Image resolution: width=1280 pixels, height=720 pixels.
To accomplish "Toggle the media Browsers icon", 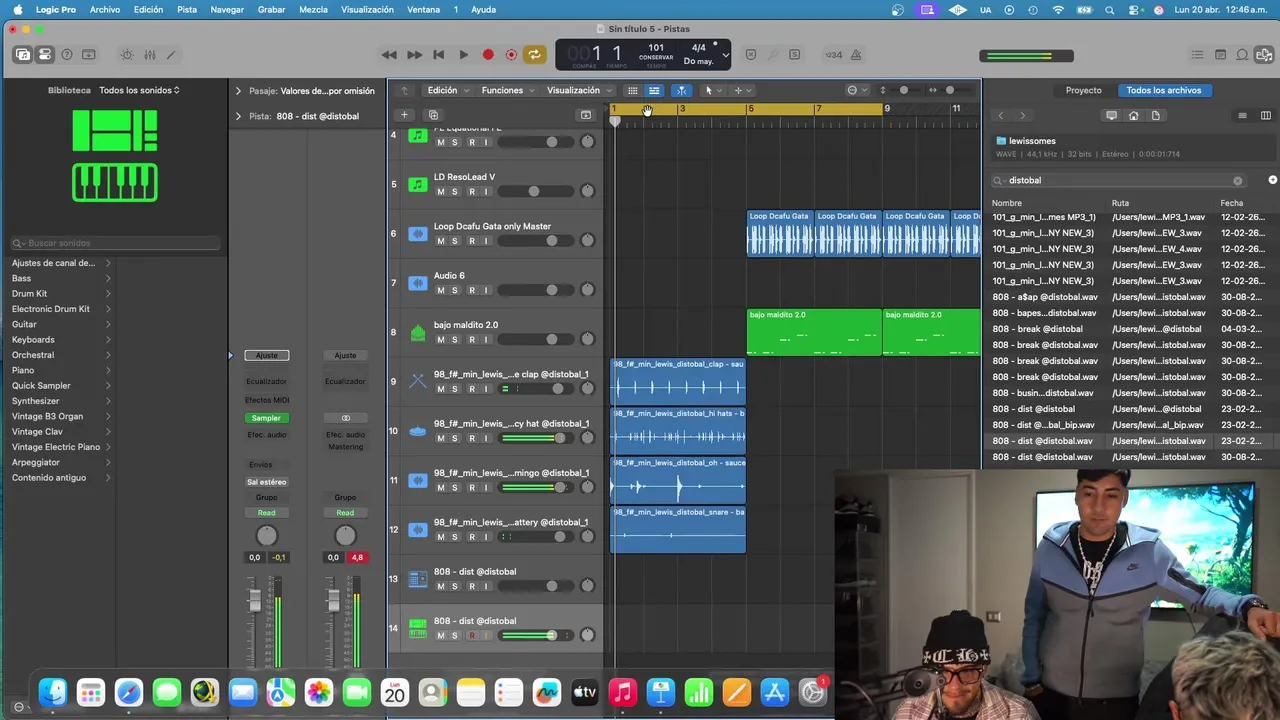I will pyautogui.click(x=1263, y=55).
